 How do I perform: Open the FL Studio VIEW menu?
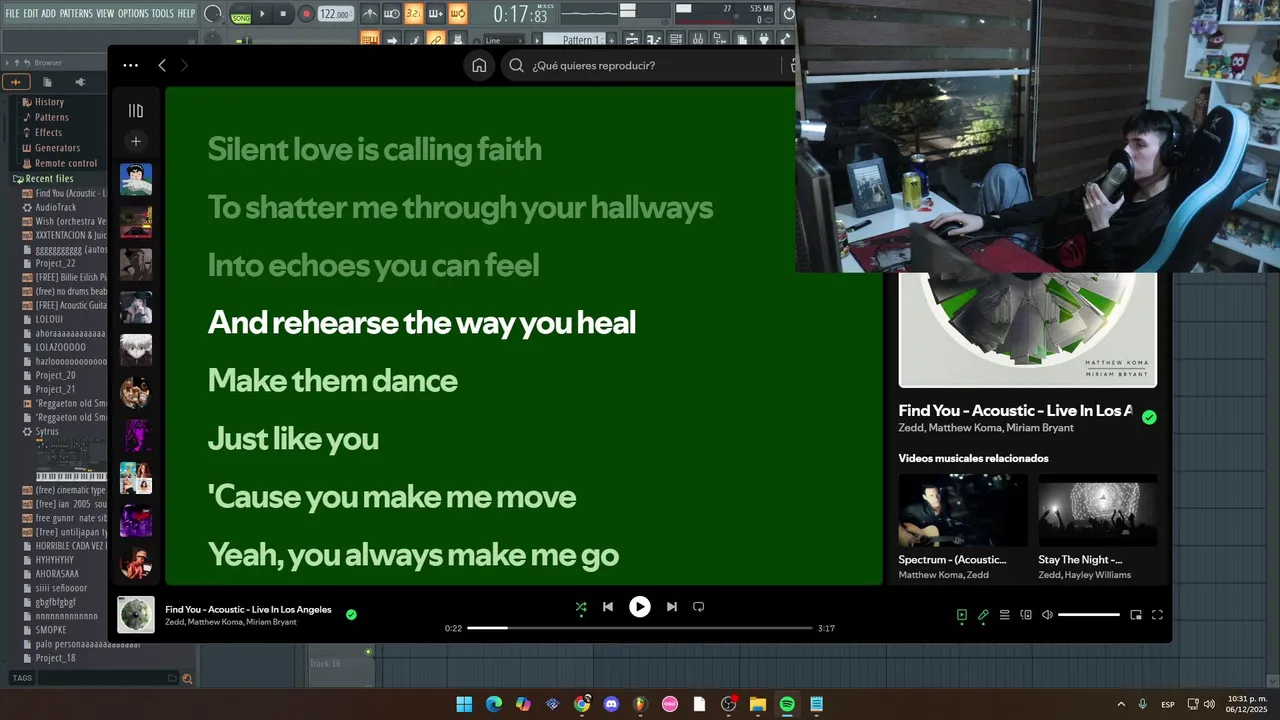click(x=105, y=14)
